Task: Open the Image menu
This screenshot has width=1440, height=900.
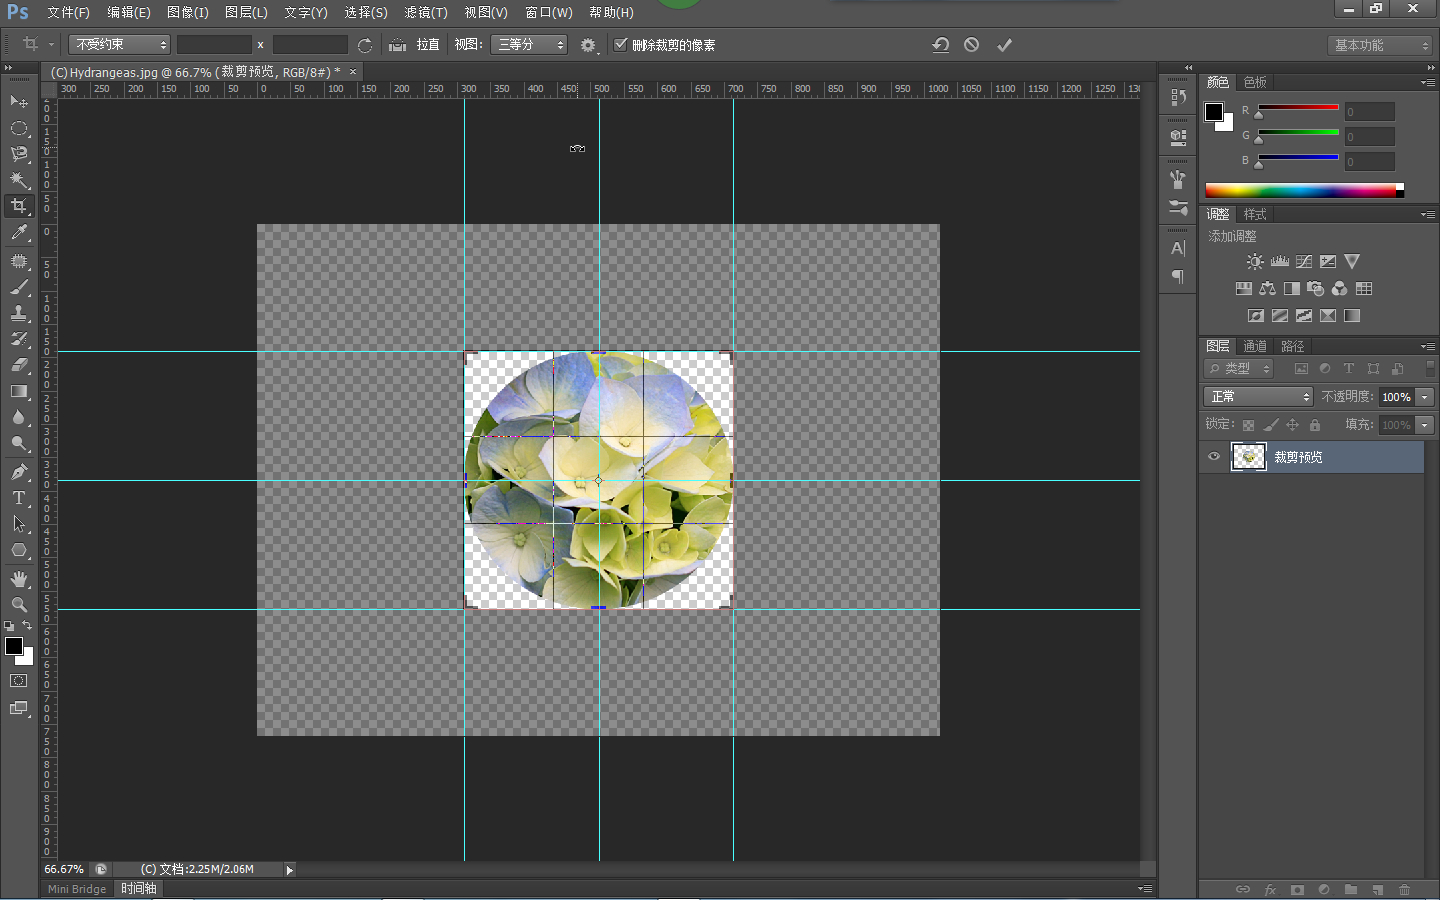Action: pos(188,12)
